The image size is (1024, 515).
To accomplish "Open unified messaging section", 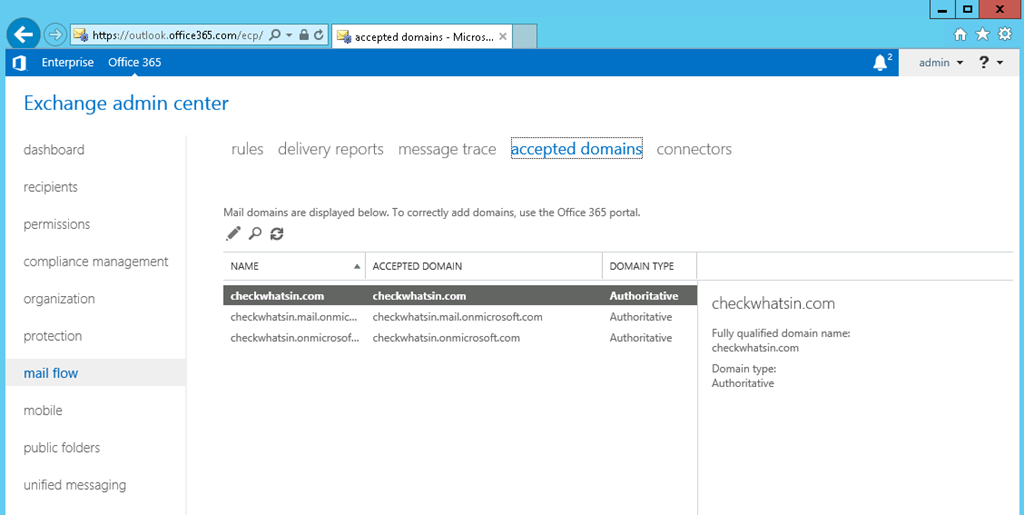I will click(x=75, y=485).
